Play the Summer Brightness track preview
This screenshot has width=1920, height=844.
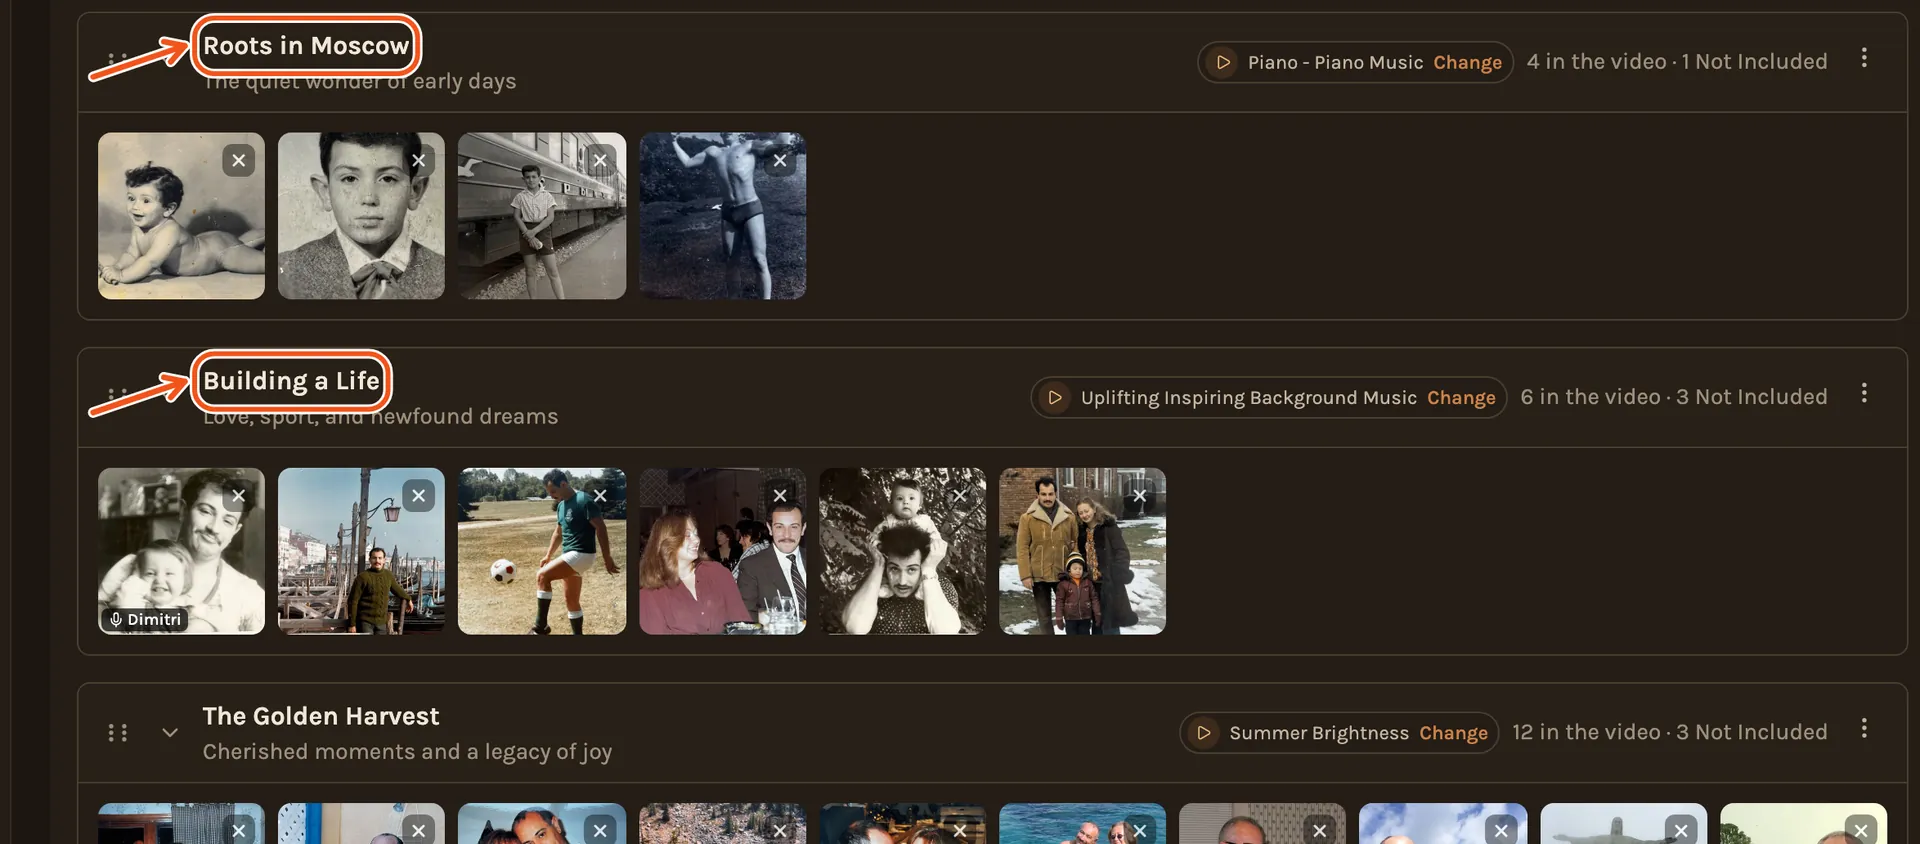tap(1204, 733)
